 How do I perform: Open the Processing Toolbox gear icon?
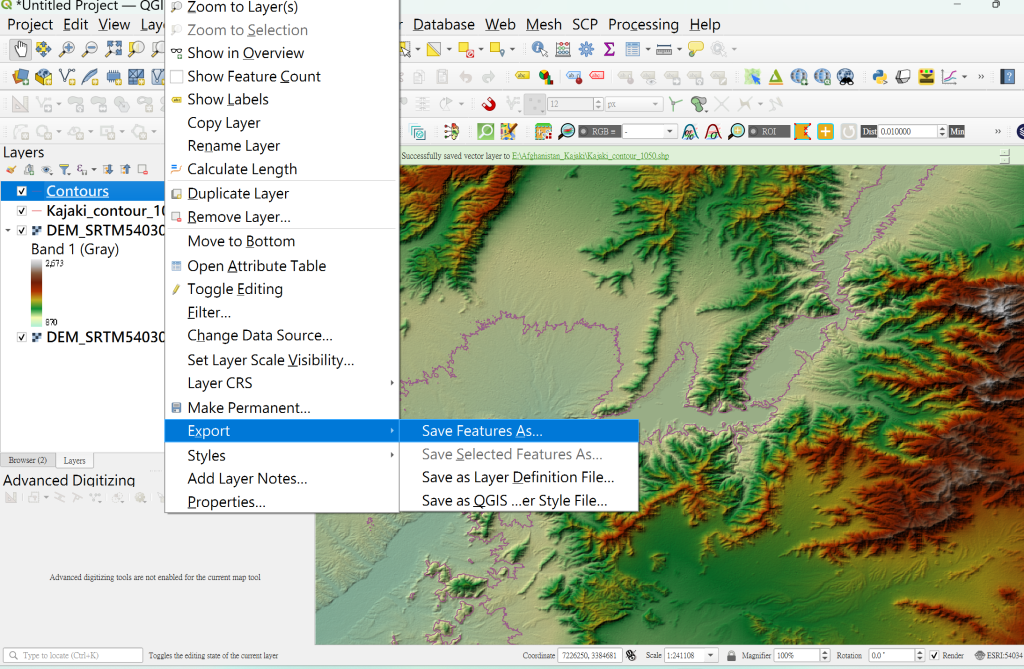pos(586,49)
